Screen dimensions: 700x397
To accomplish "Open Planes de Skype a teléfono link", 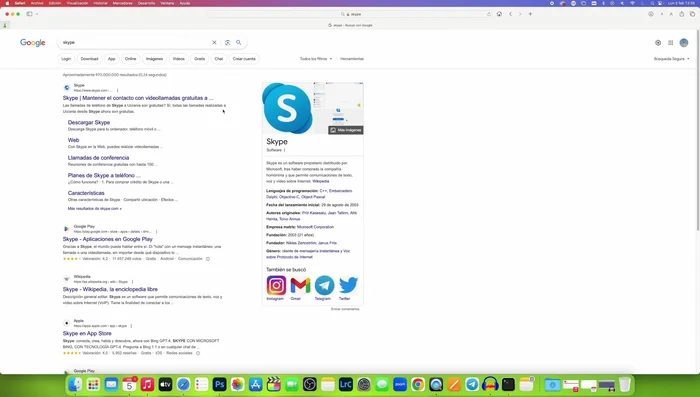I will coord(104,176).
